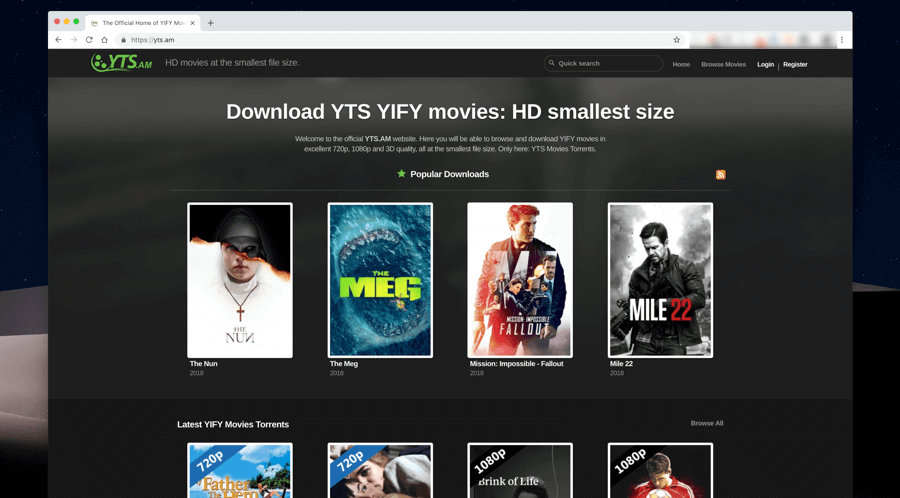Click Popular Downloads heading

point(449,174)
